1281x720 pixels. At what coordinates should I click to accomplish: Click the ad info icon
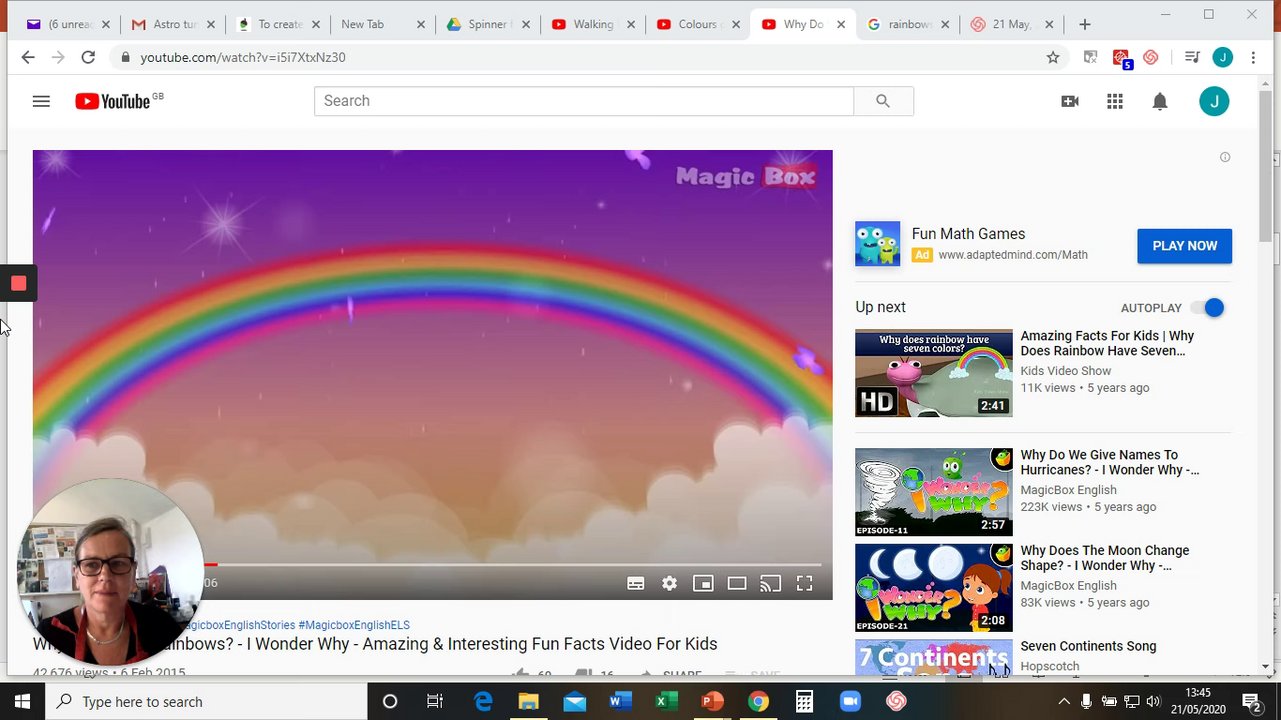tap(1225, 157)
